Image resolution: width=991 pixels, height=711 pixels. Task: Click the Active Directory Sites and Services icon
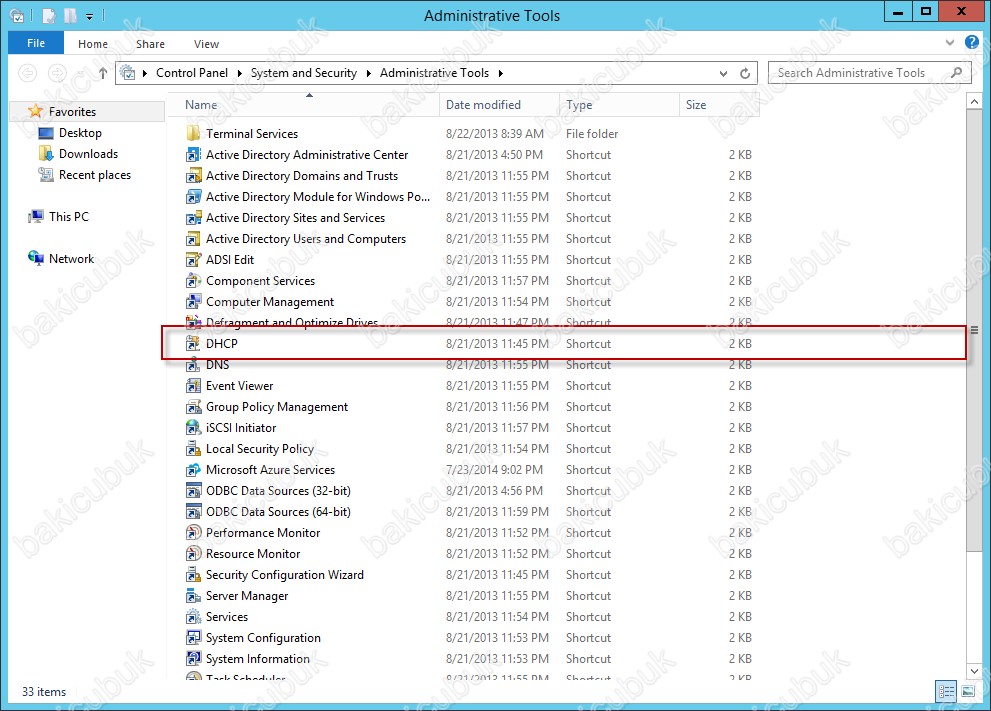[x=193, y=218]
